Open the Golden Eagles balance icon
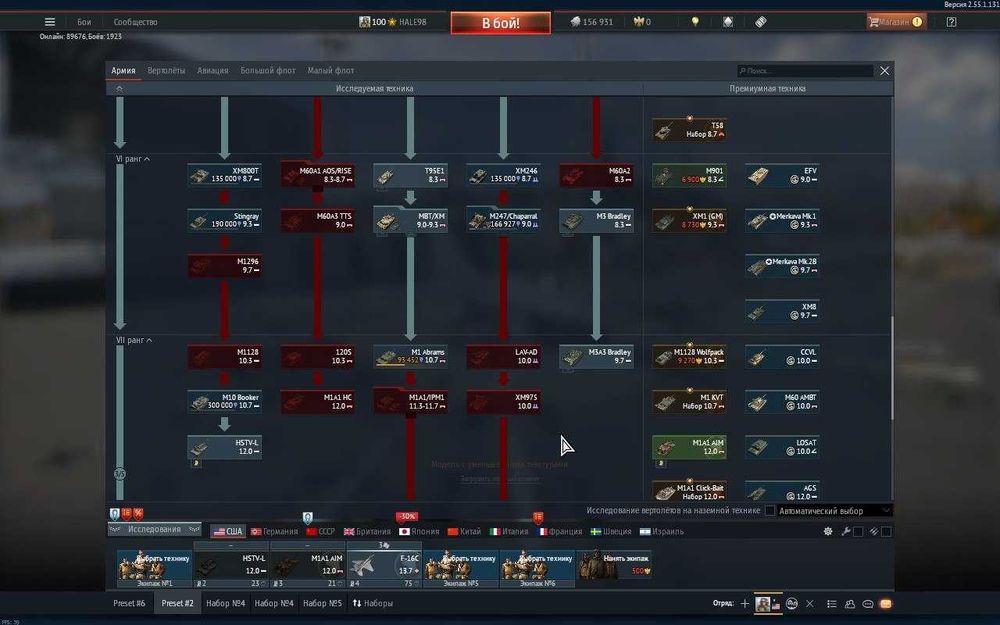Viewport: 1000px width, 625px height. (638, 22)
